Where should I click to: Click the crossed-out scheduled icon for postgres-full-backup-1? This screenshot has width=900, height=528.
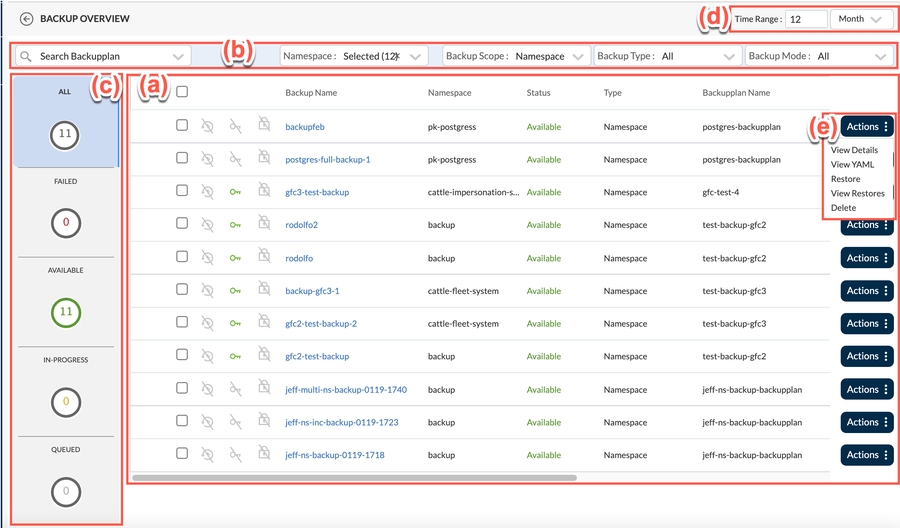click(207, 159)
